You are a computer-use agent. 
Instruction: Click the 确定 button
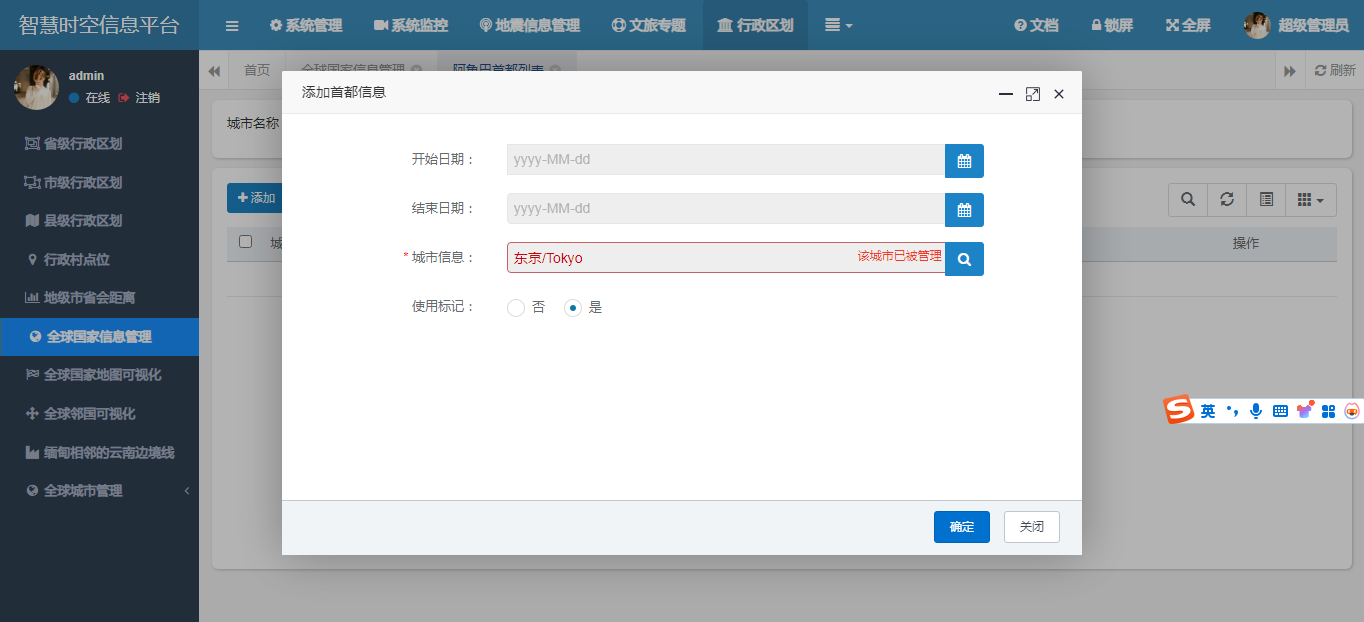point(962,527)
